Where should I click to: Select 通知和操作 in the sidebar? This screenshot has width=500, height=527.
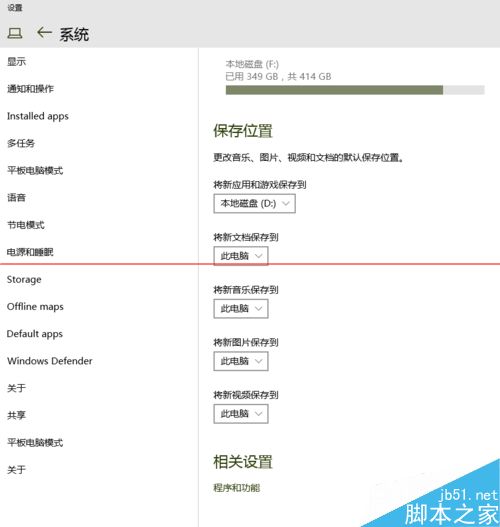point(30,89)
